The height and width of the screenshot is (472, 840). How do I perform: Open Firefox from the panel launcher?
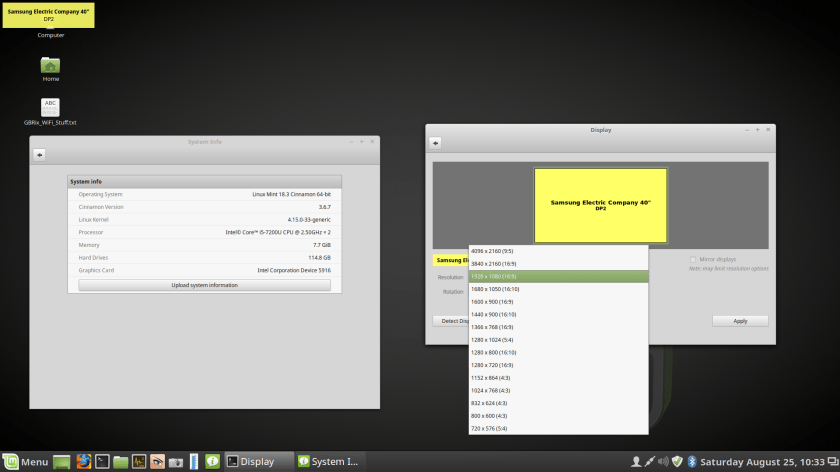(x=82, y=462)
